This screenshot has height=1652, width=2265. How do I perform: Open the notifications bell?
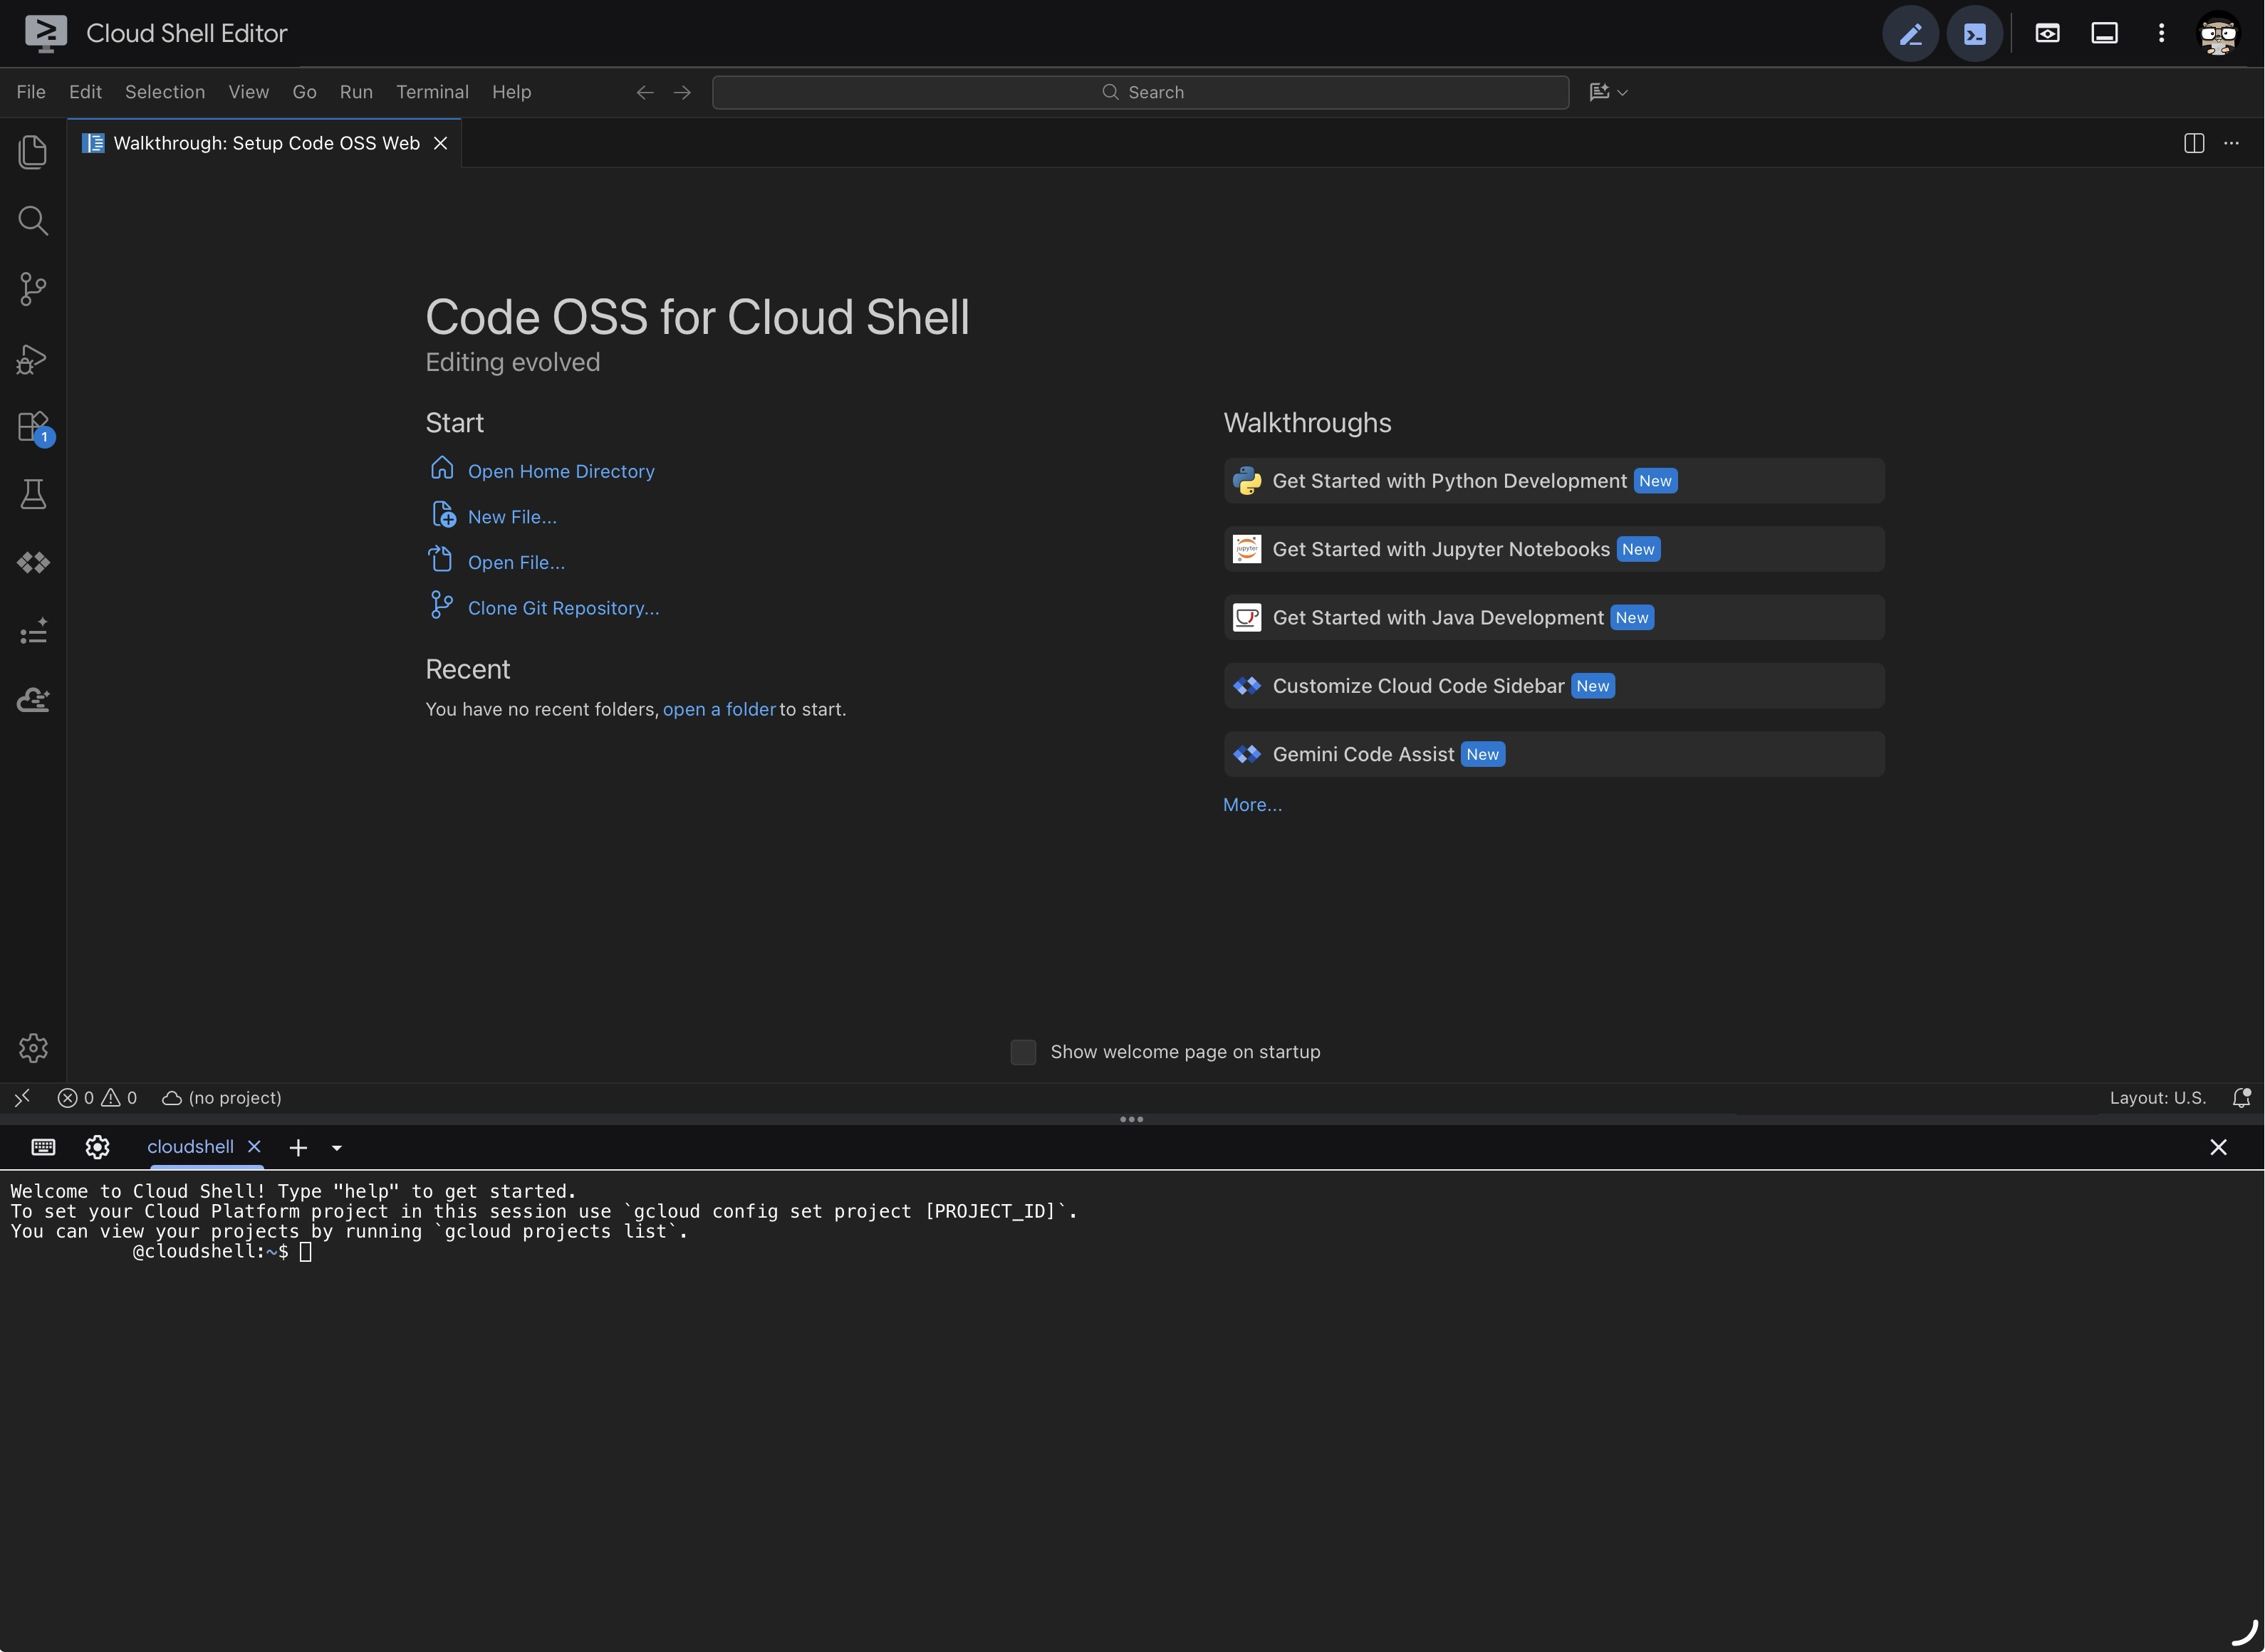pyautogui.click(x=2241, y=1098)
